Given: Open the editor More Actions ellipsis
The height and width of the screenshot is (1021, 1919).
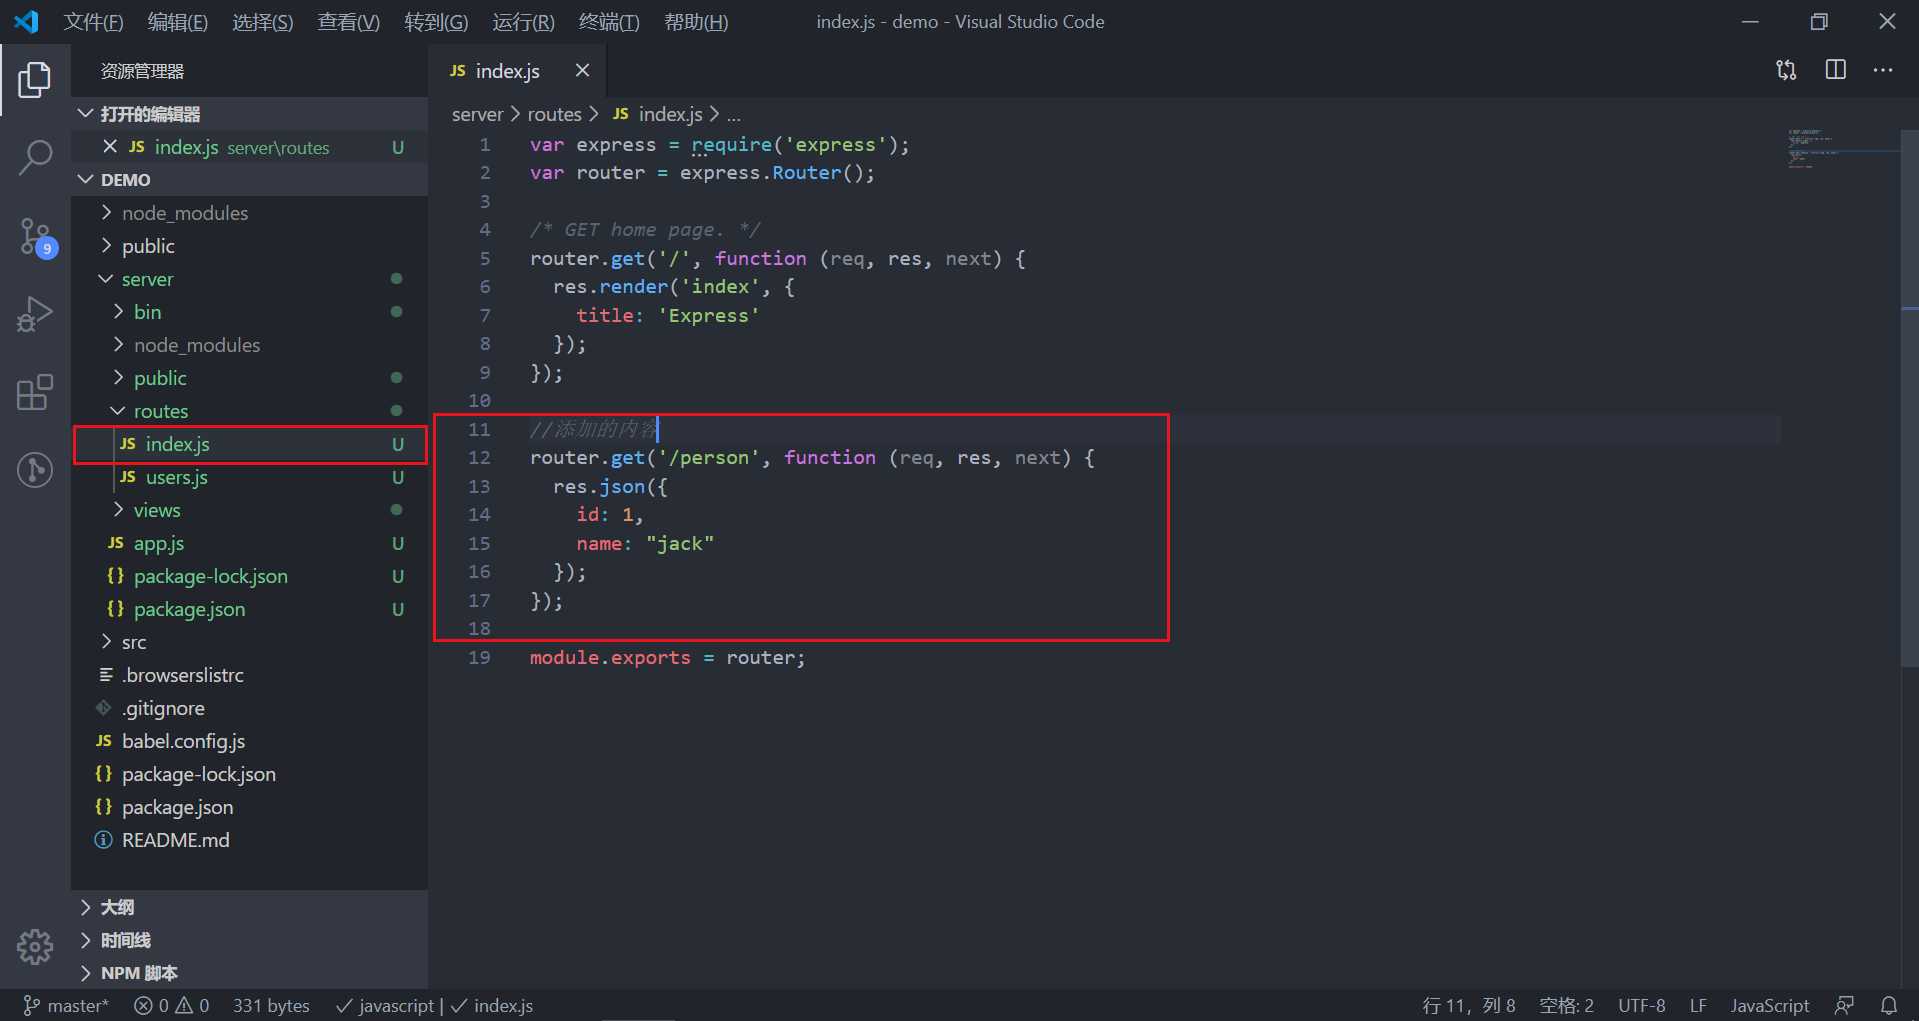Looking at the screenshot, I should point(1883,70).
